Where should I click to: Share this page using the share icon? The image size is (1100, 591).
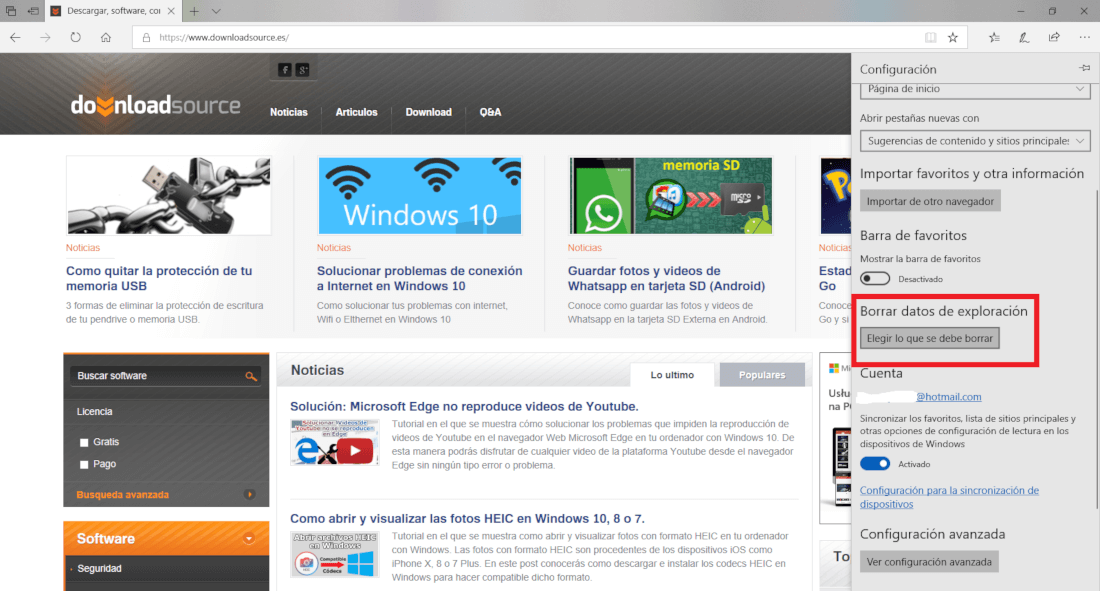tap(1054, 38)
